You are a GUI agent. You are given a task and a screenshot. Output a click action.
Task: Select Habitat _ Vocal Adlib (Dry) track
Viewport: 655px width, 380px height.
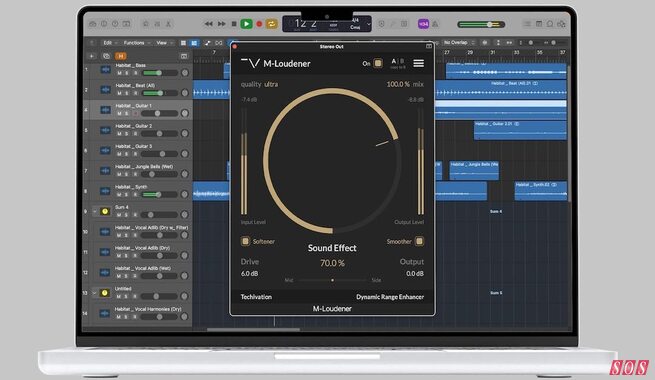[x=137, y=252]
